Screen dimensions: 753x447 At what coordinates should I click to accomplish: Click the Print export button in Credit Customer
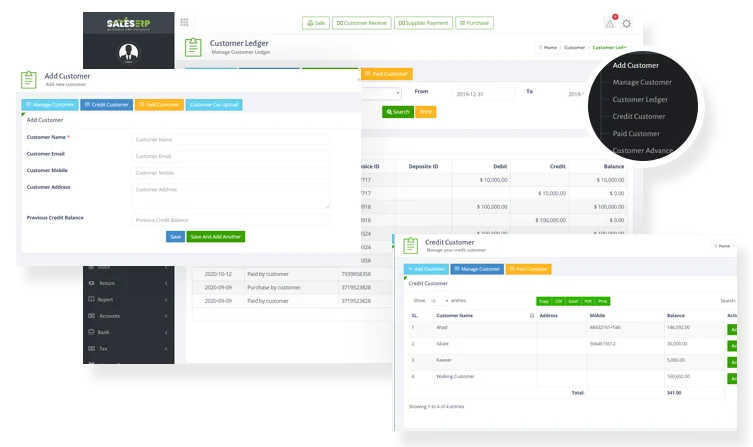[x=603, y=301]
